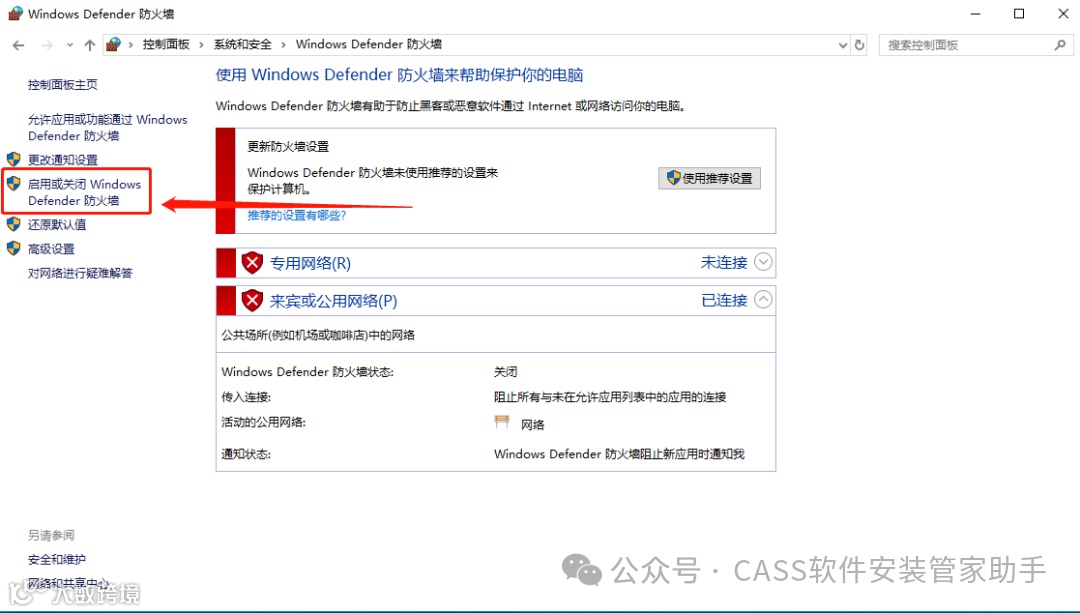
Task: Click the shield icon beside 更改通知设置
Action: 14,159
